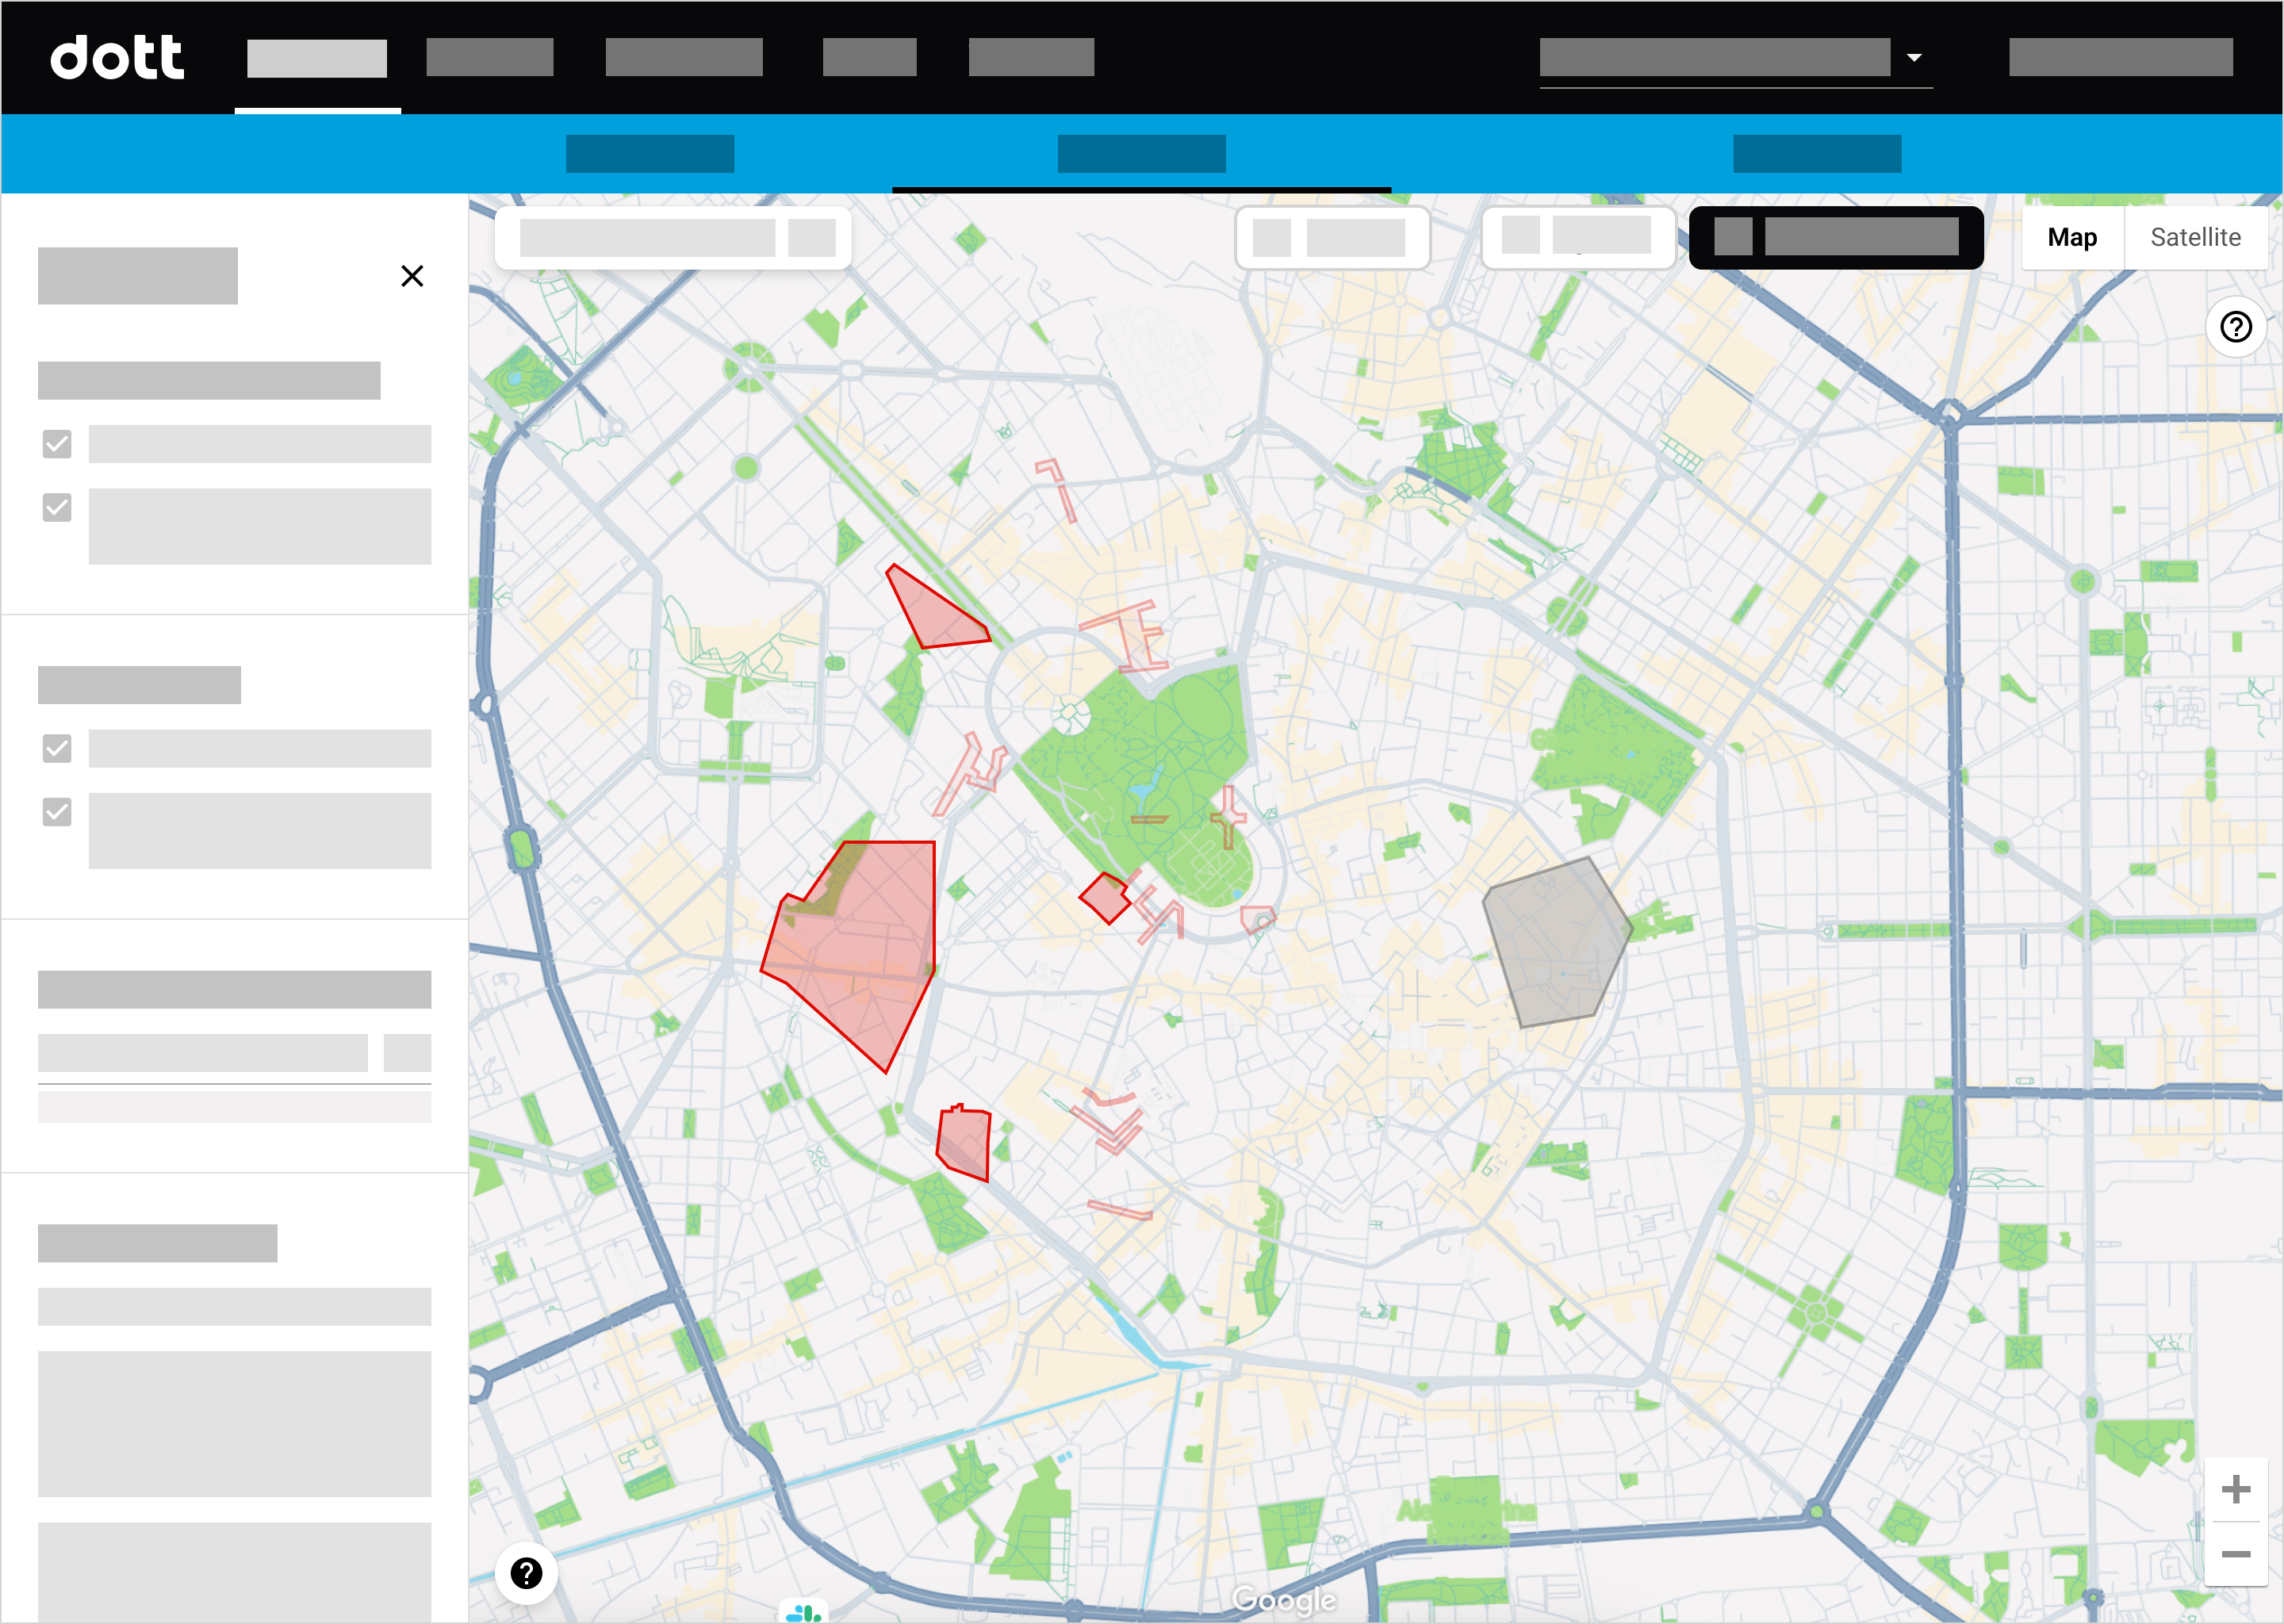Open the leftmost map overlay control panel
2284x1624 pixels.
(x=675, y=237)
